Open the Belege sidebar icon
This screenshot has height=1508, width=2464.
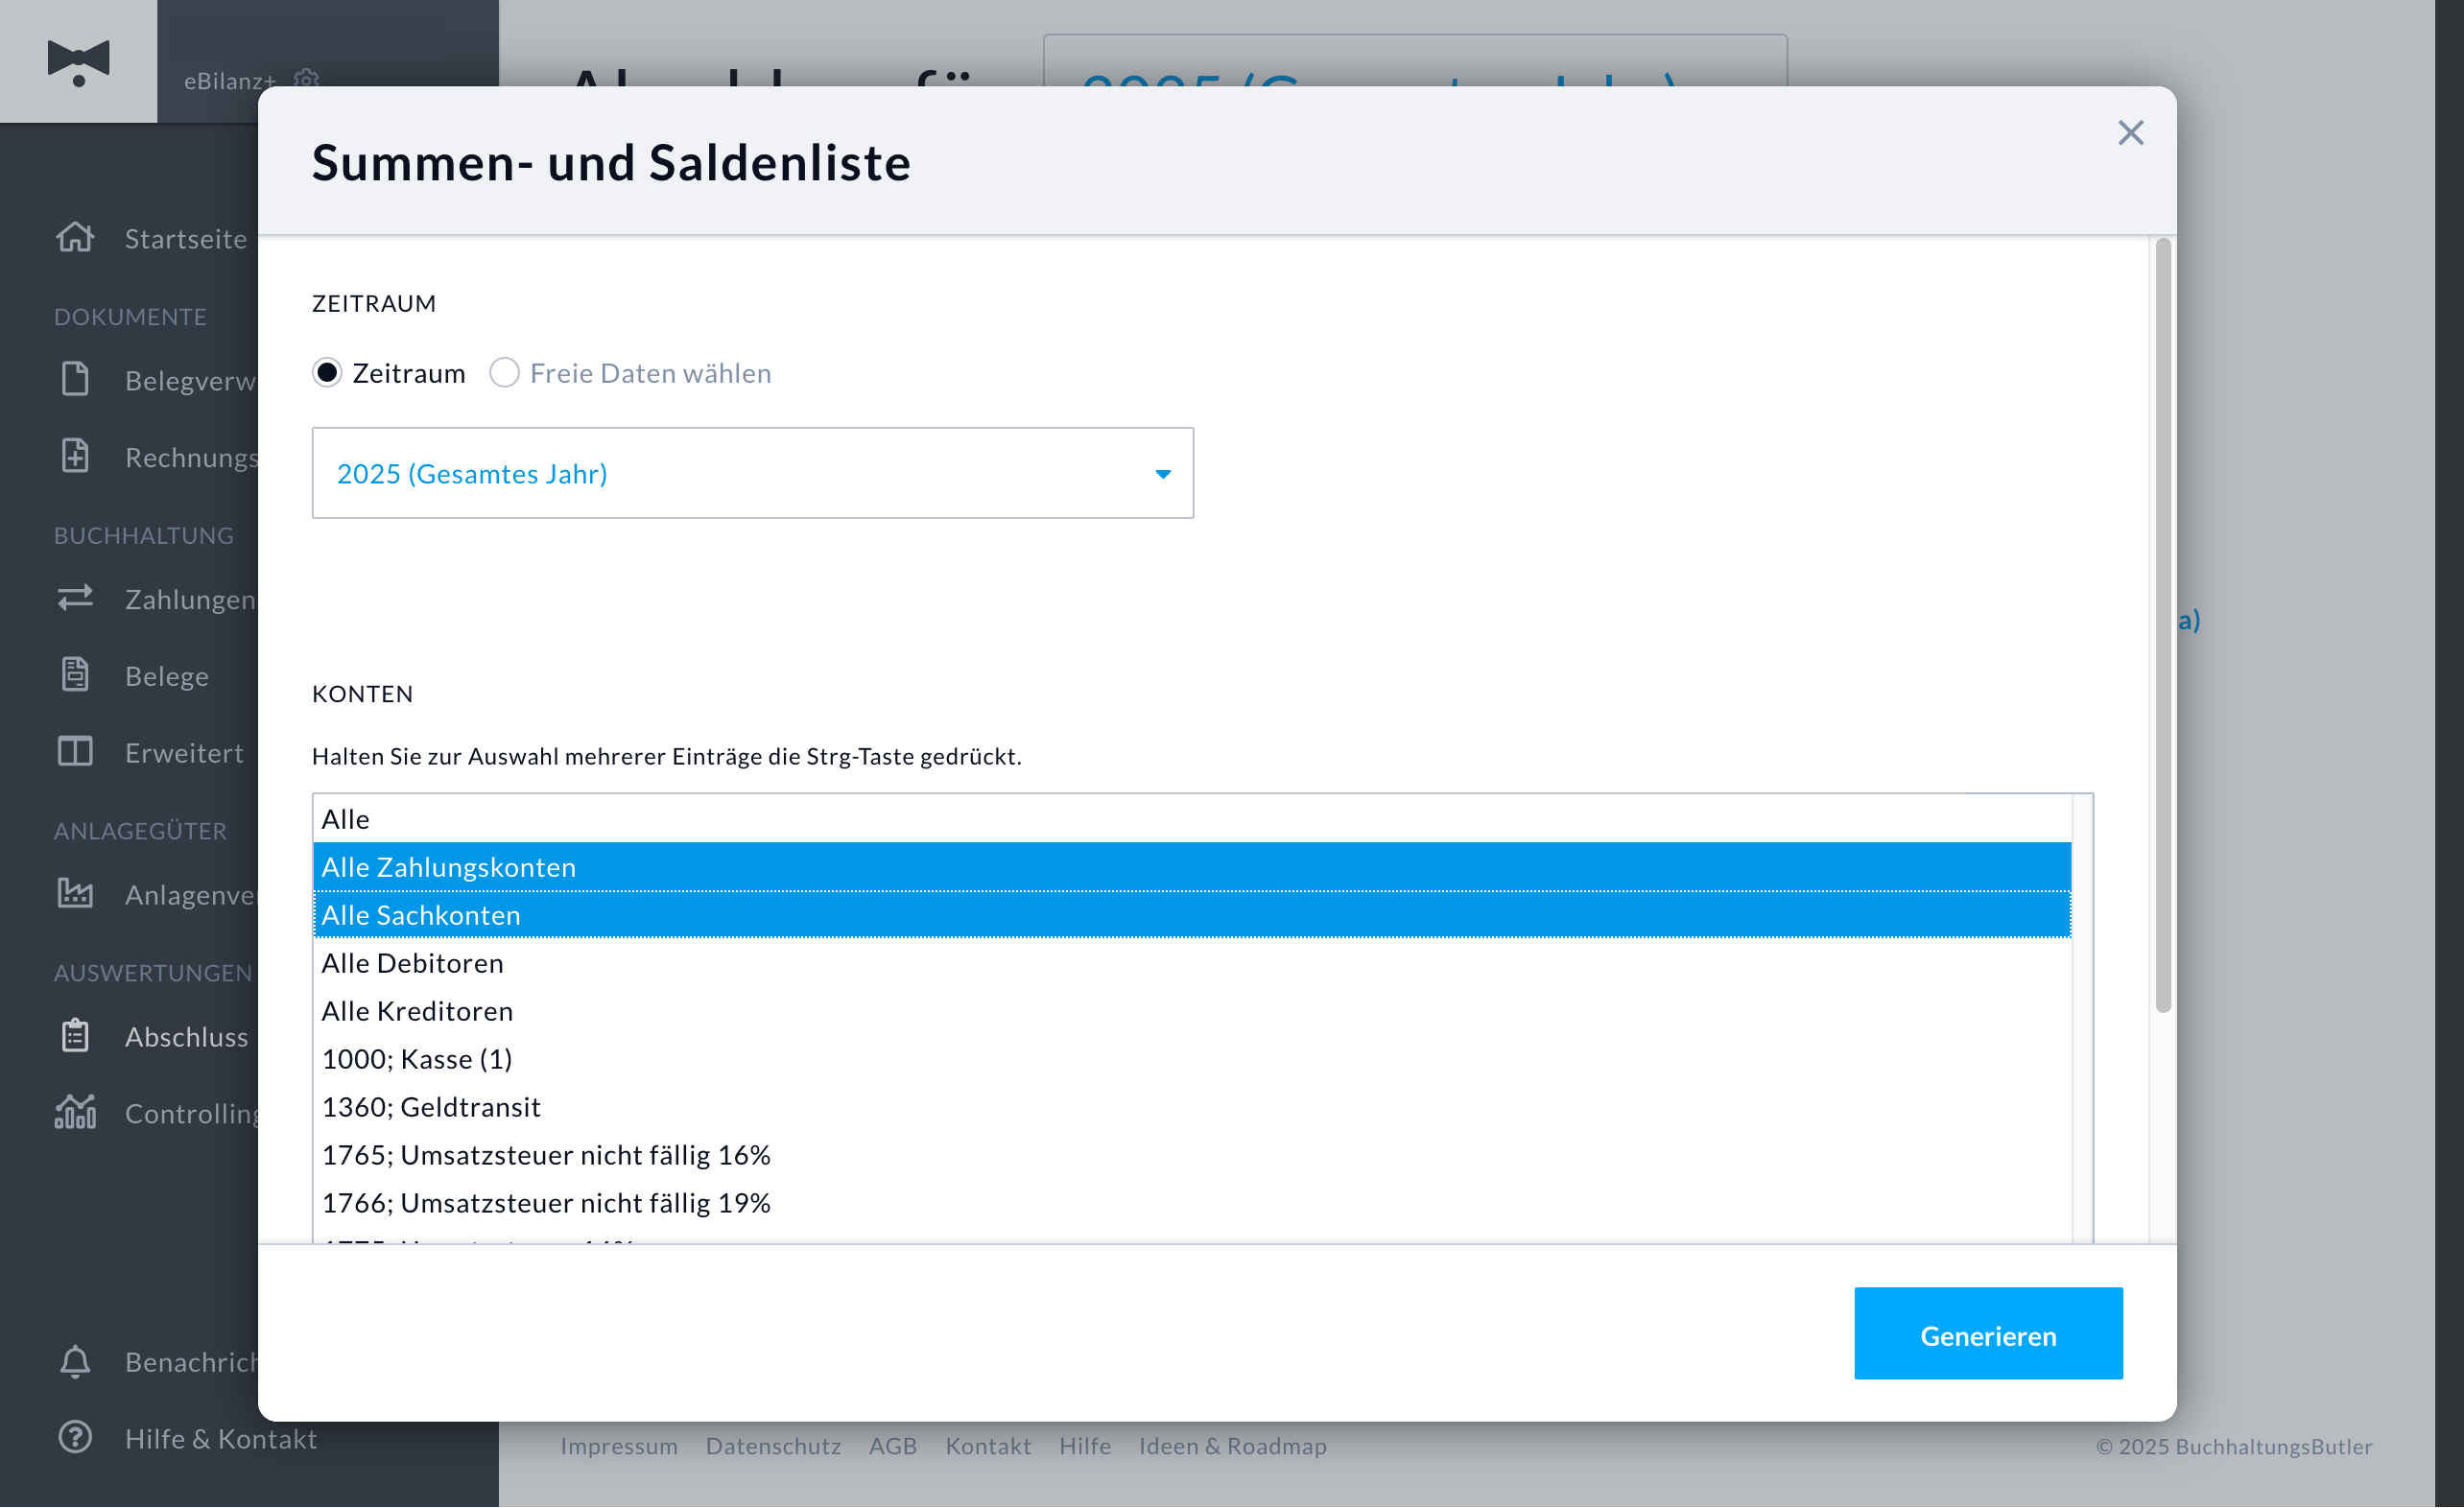click(75, 675)
